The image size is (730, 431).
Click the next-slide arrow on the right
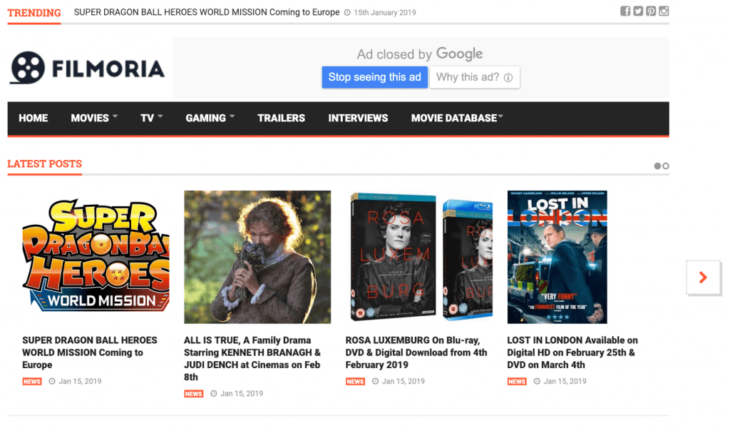[703, 277]
